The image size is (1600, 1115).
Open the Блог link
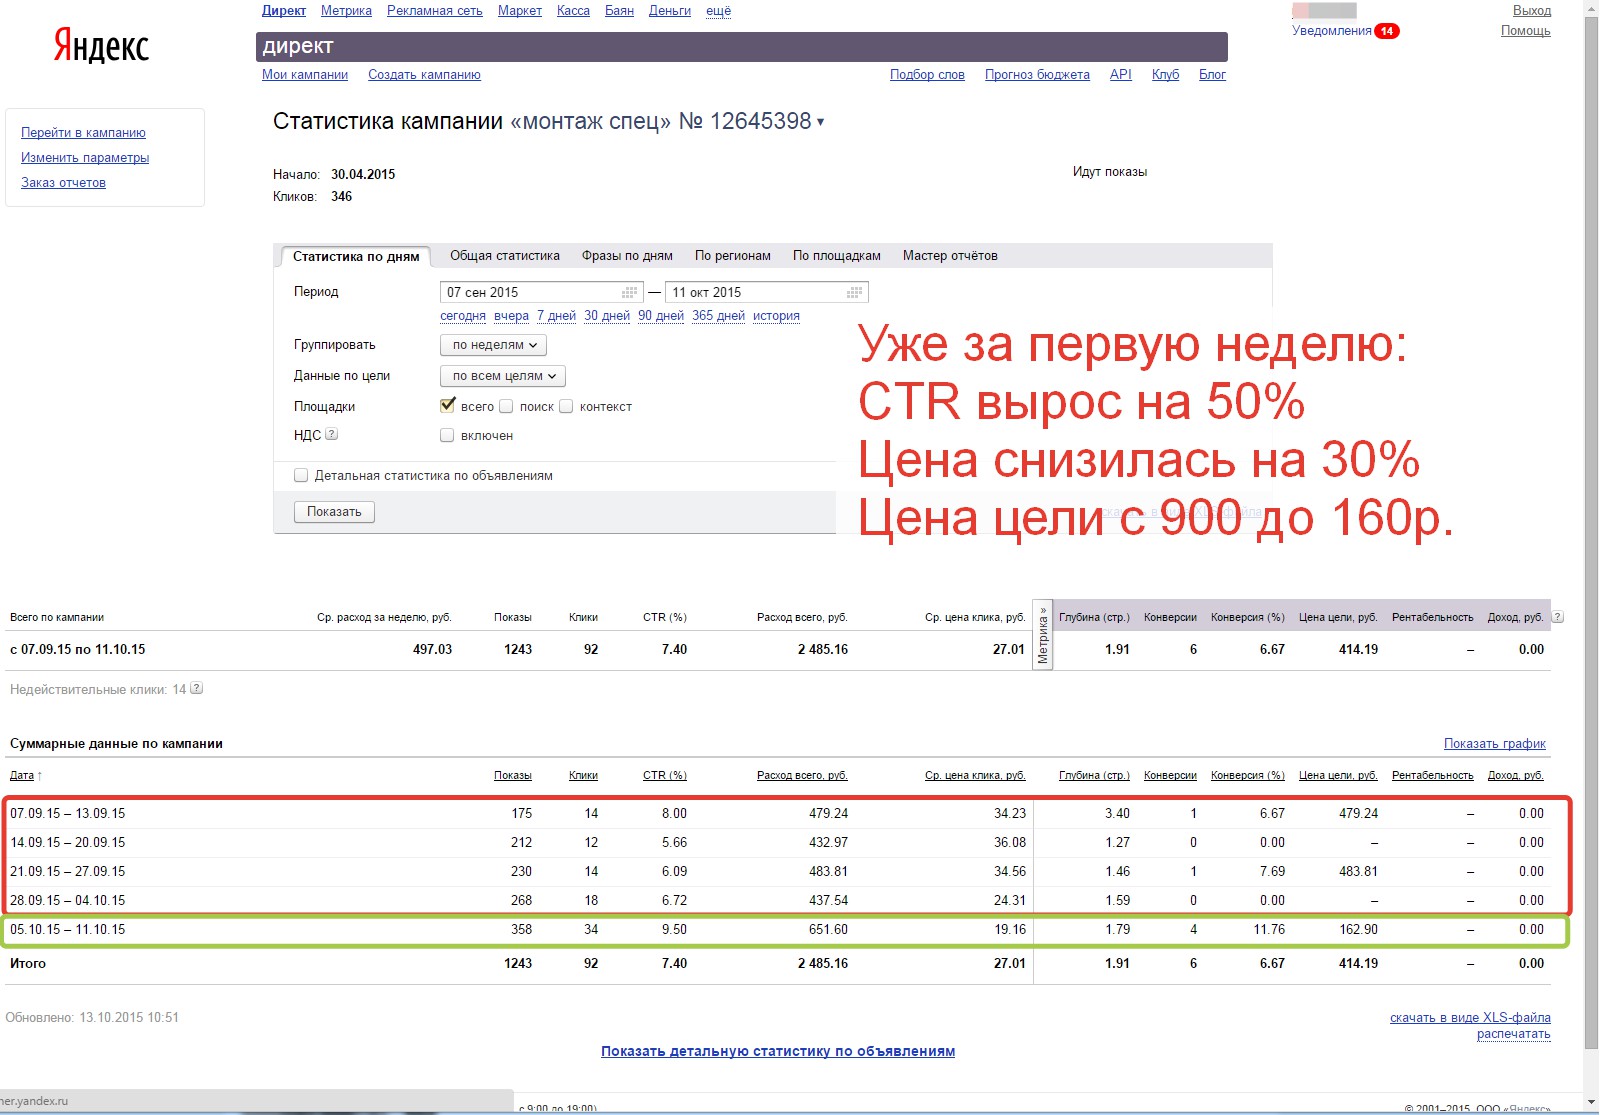1212,75
